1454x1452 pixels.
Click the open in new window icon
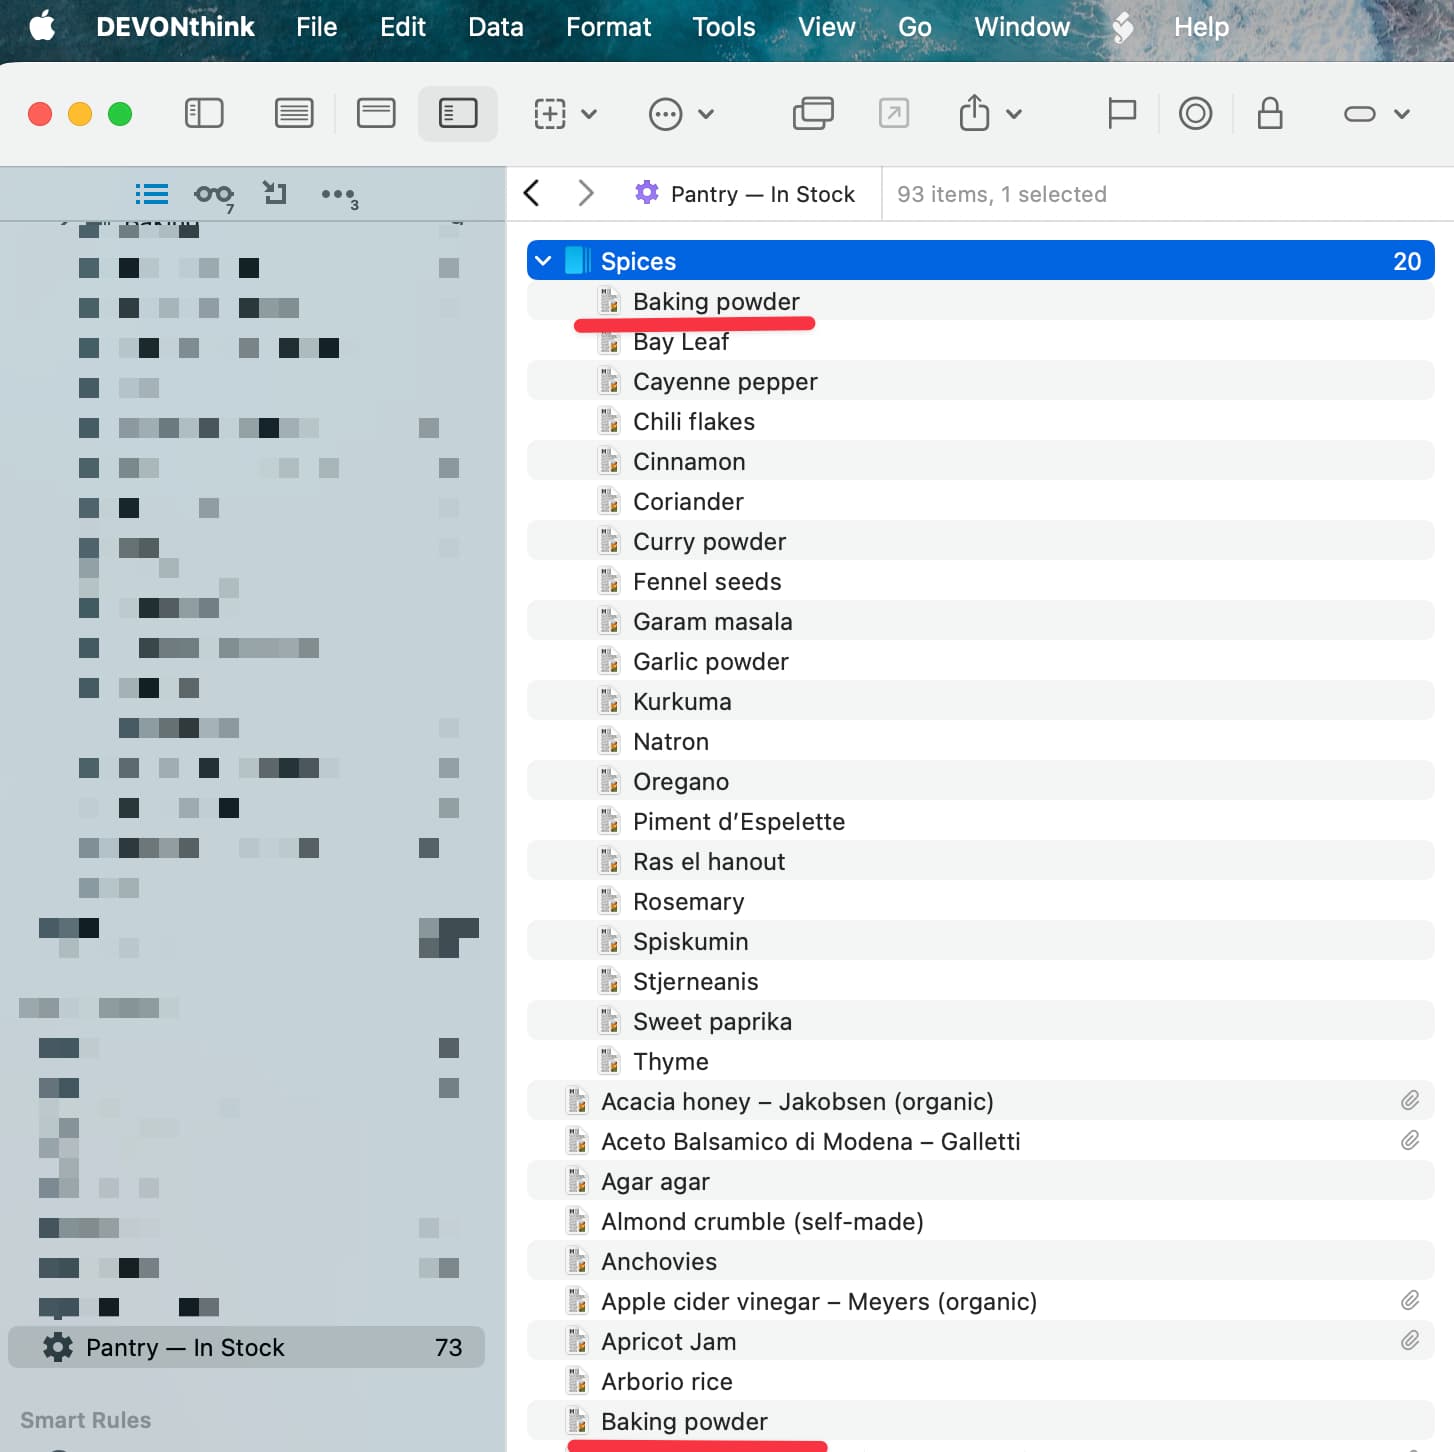(812, 113)
